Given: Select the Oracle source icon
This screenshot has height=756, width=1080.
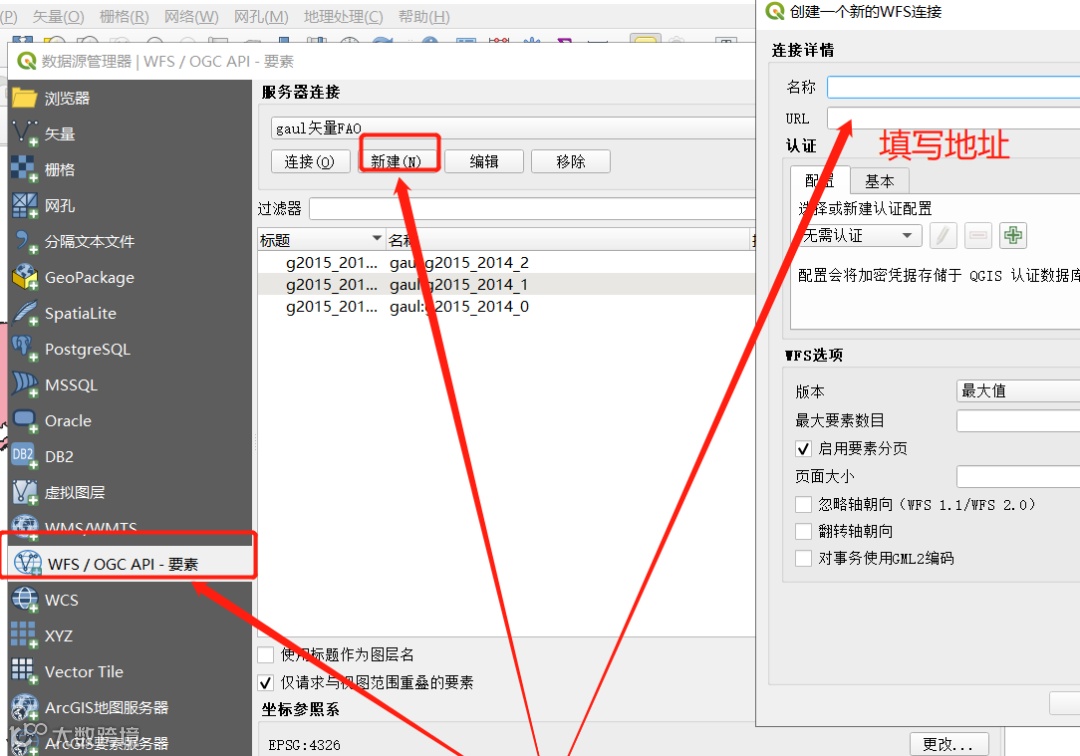Looking at the screenshot, I should (25, 420).
